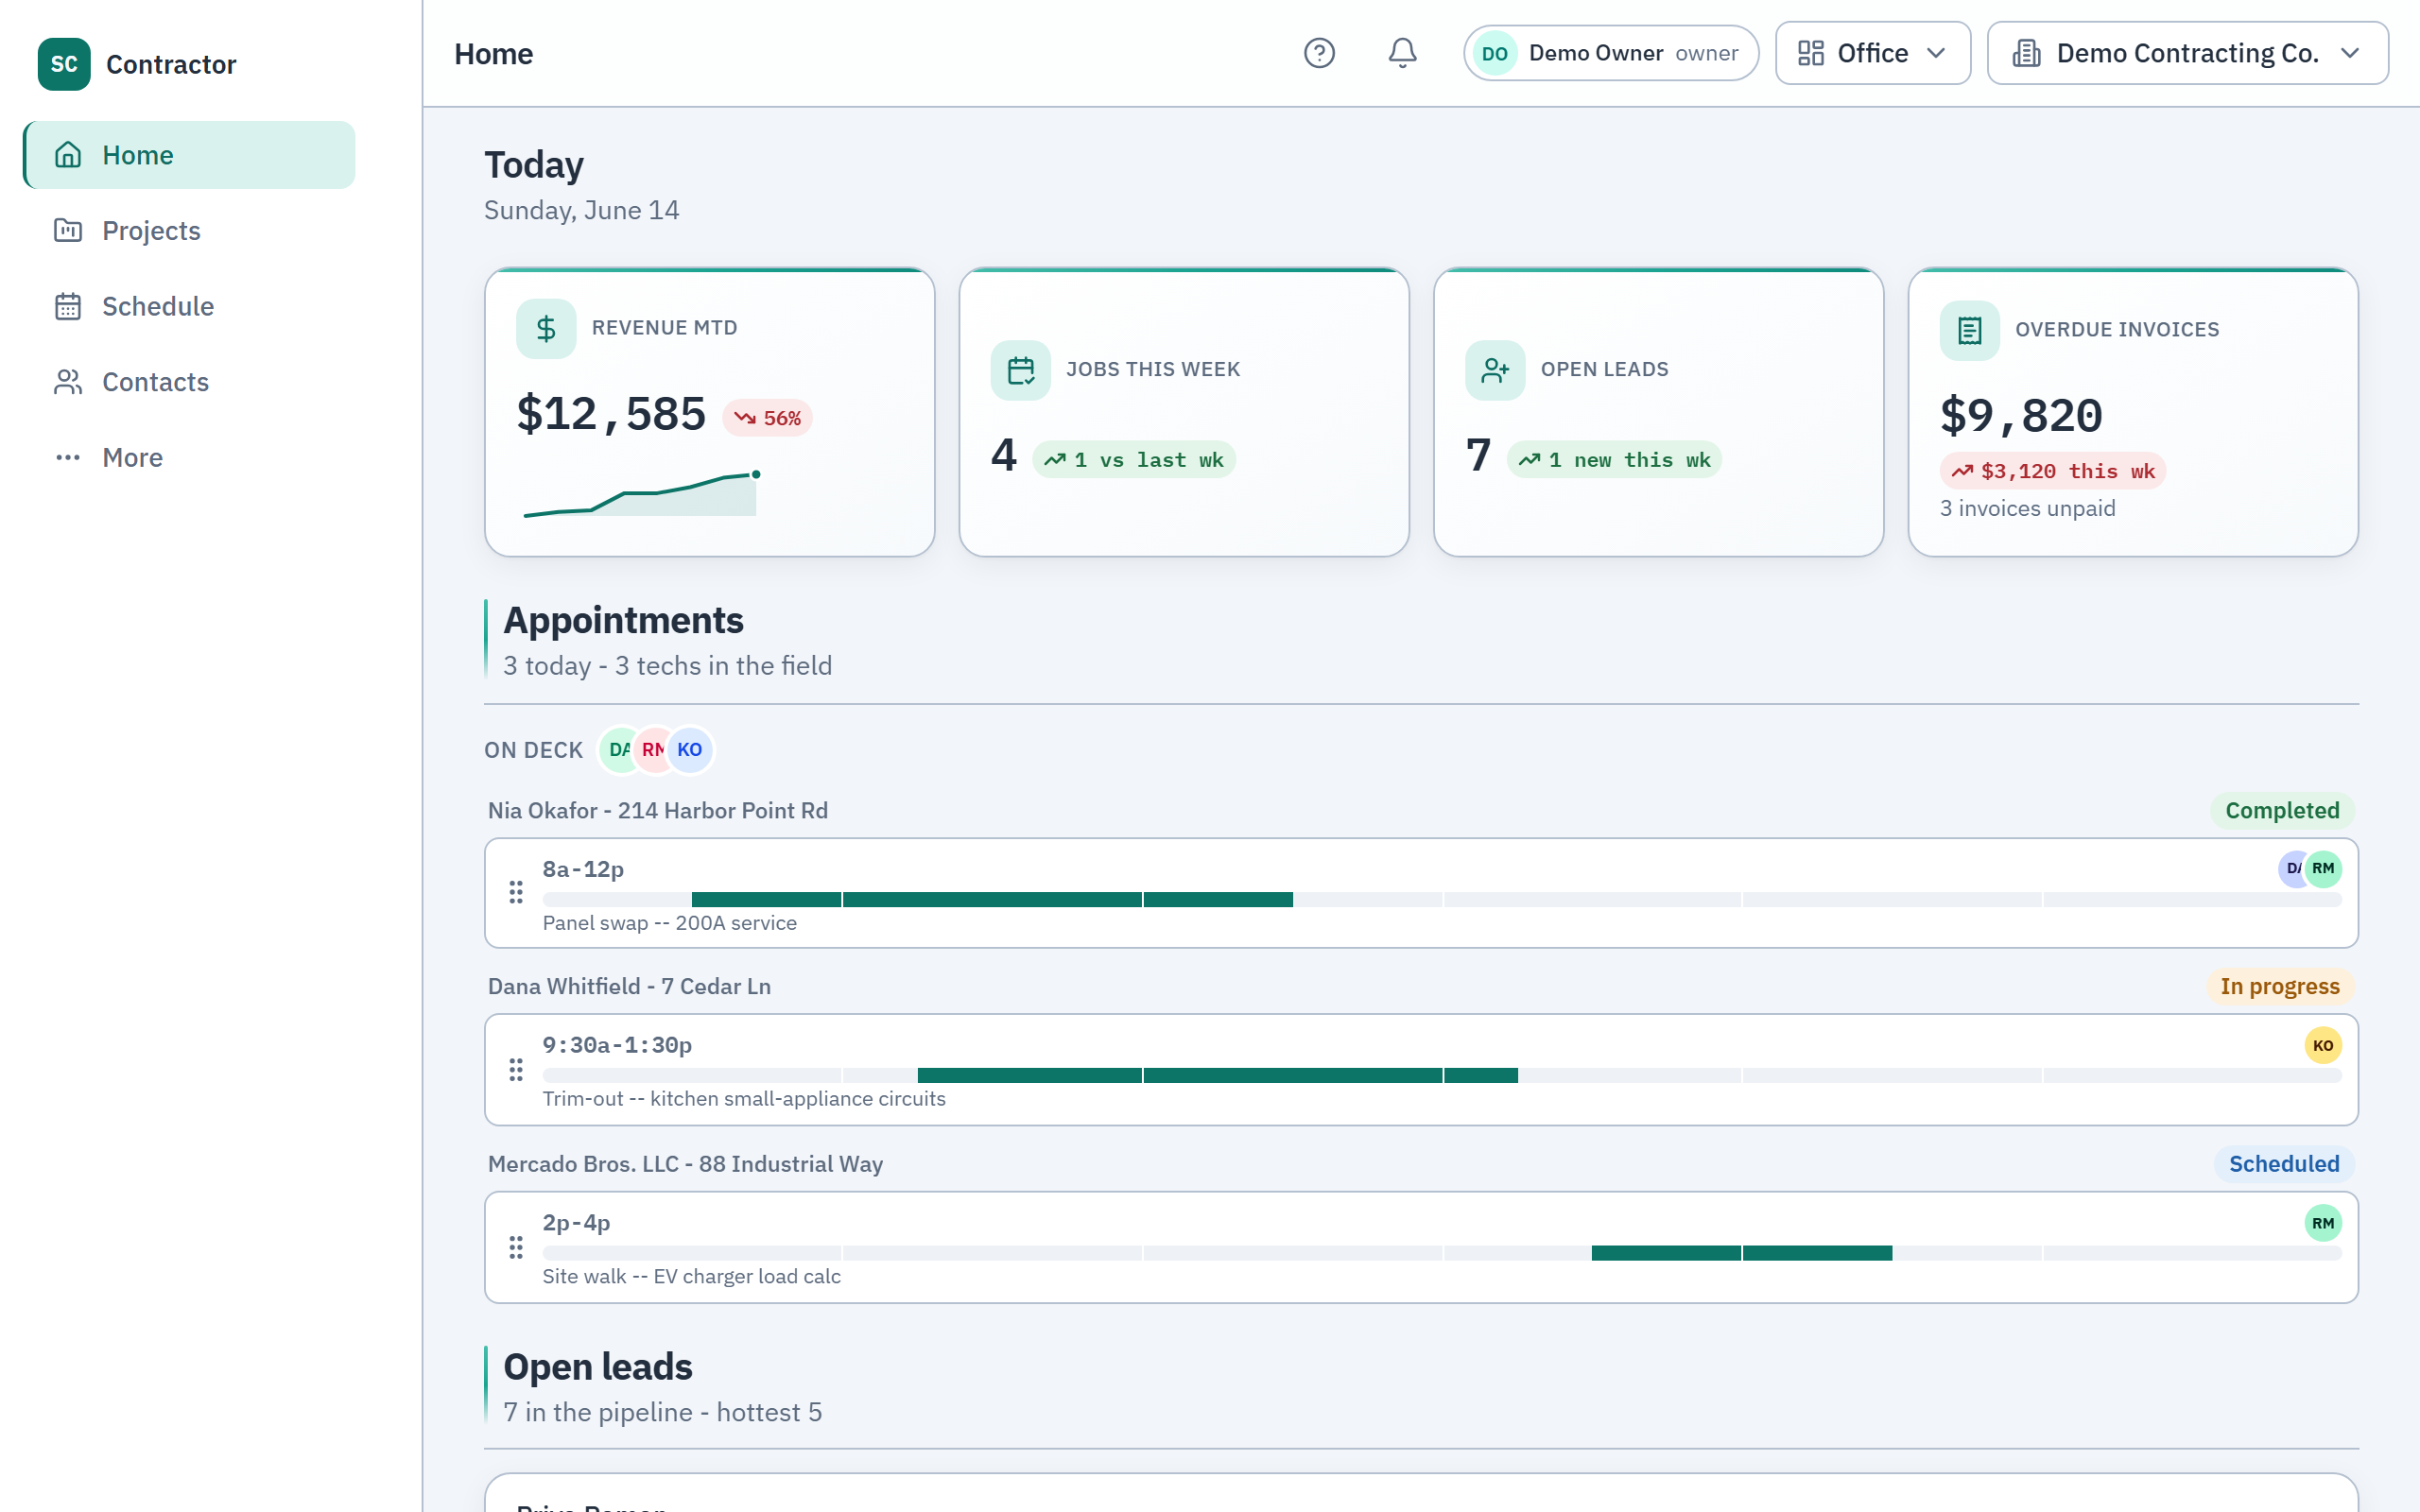Click the 8a-12p timeline bar
The width and height of the screenshot is (2420, 1512).
[x=992, y=900]
